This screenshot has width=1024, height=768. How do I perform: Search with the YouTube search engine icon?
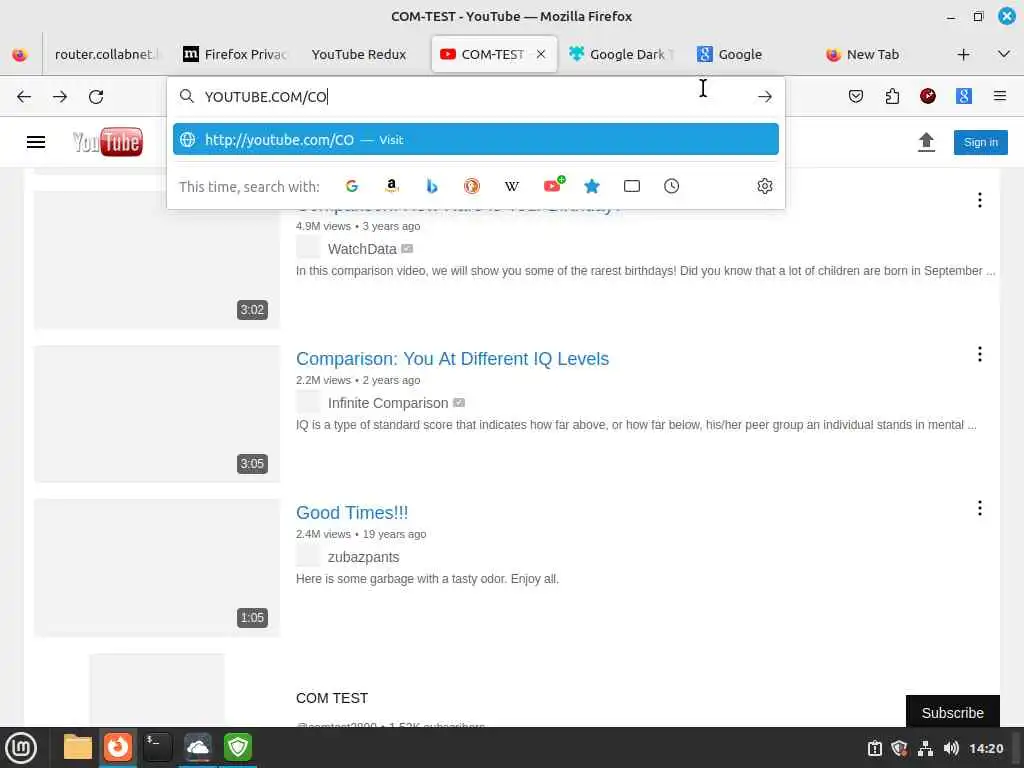553,185
